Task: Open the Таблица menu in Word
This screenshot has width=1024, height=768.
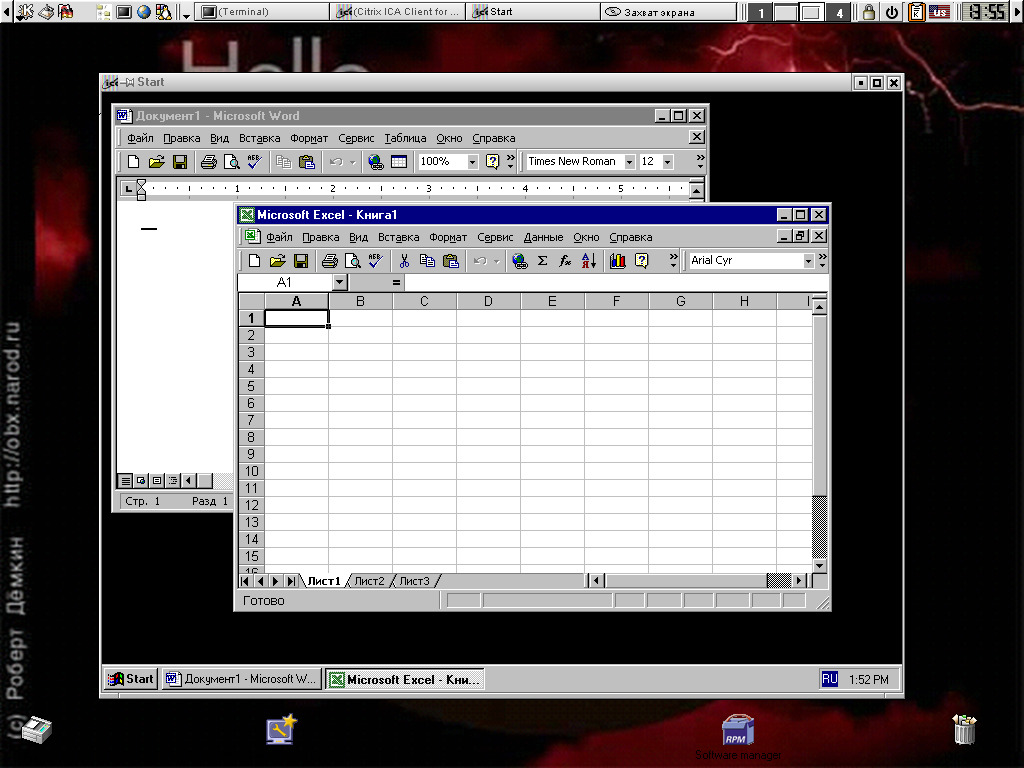Action: 405,138
